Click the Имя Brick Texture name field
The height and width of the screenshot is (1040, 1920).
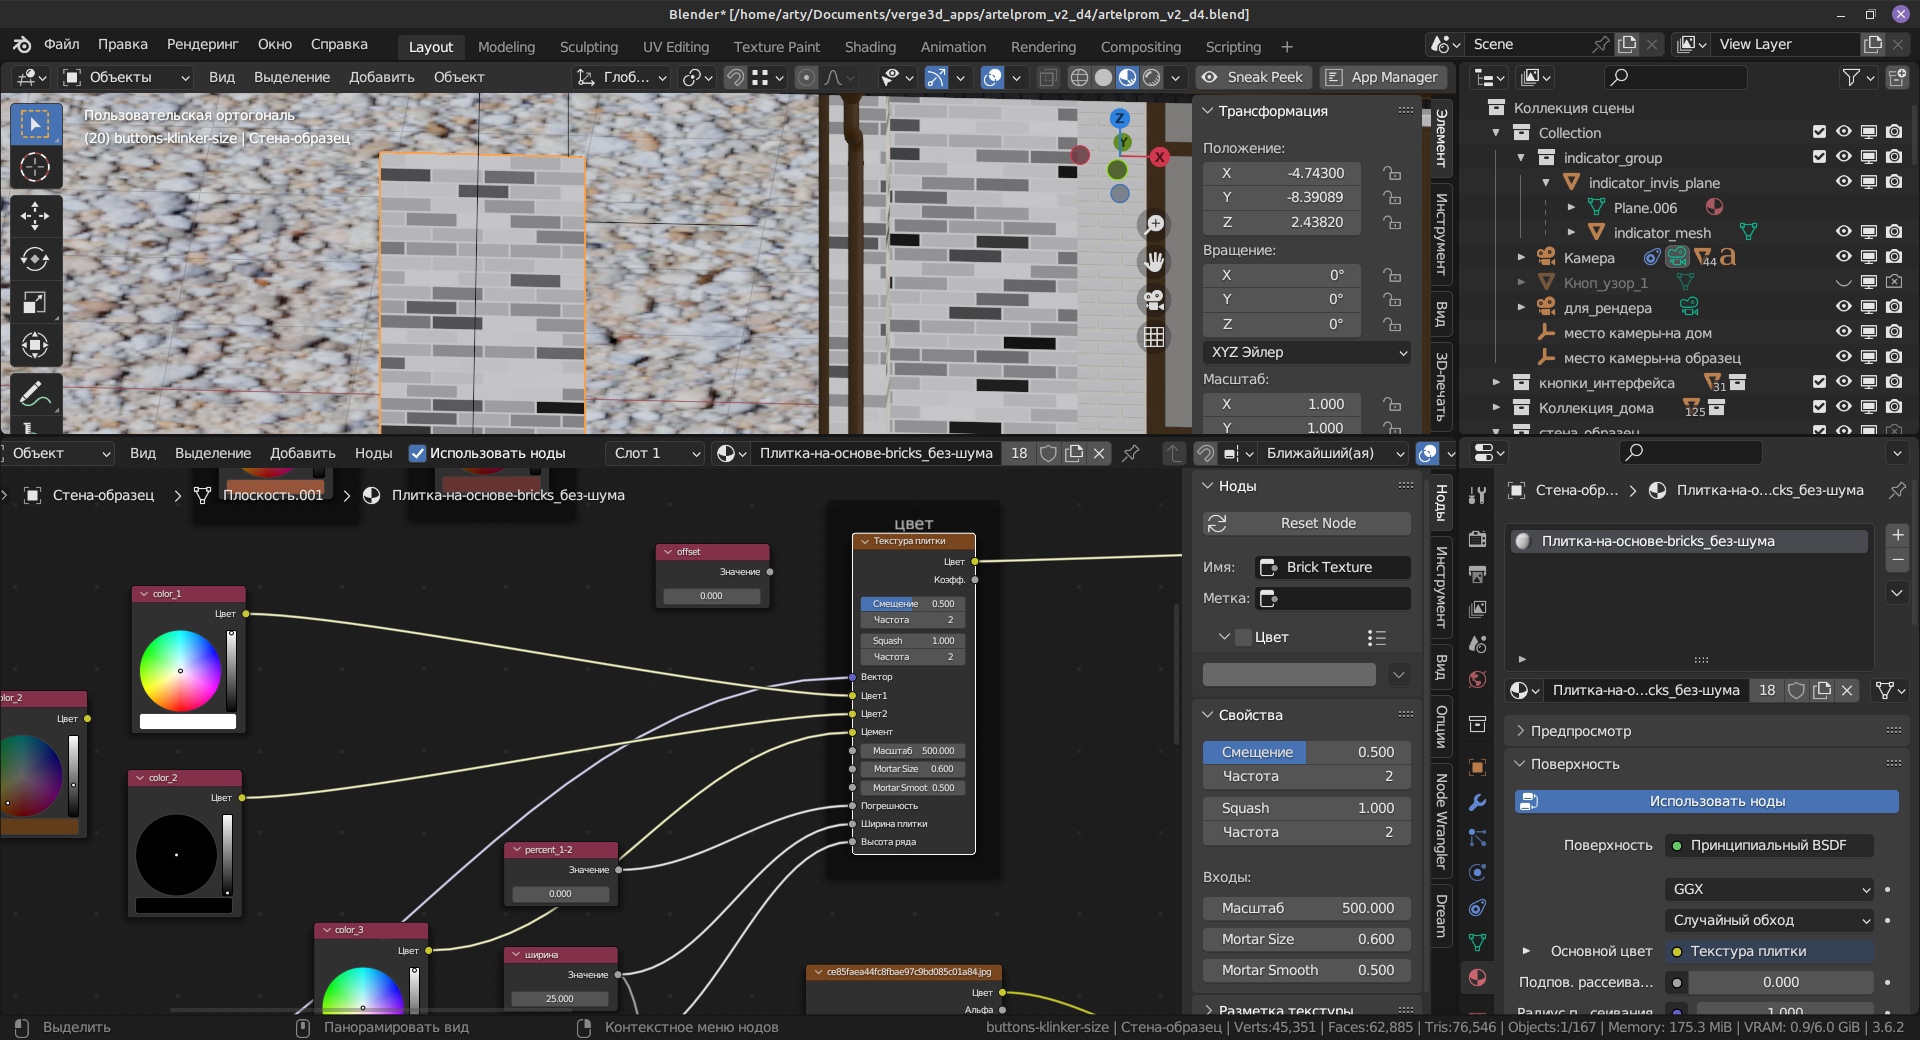pyautogui.click(x=1333, y=567)
